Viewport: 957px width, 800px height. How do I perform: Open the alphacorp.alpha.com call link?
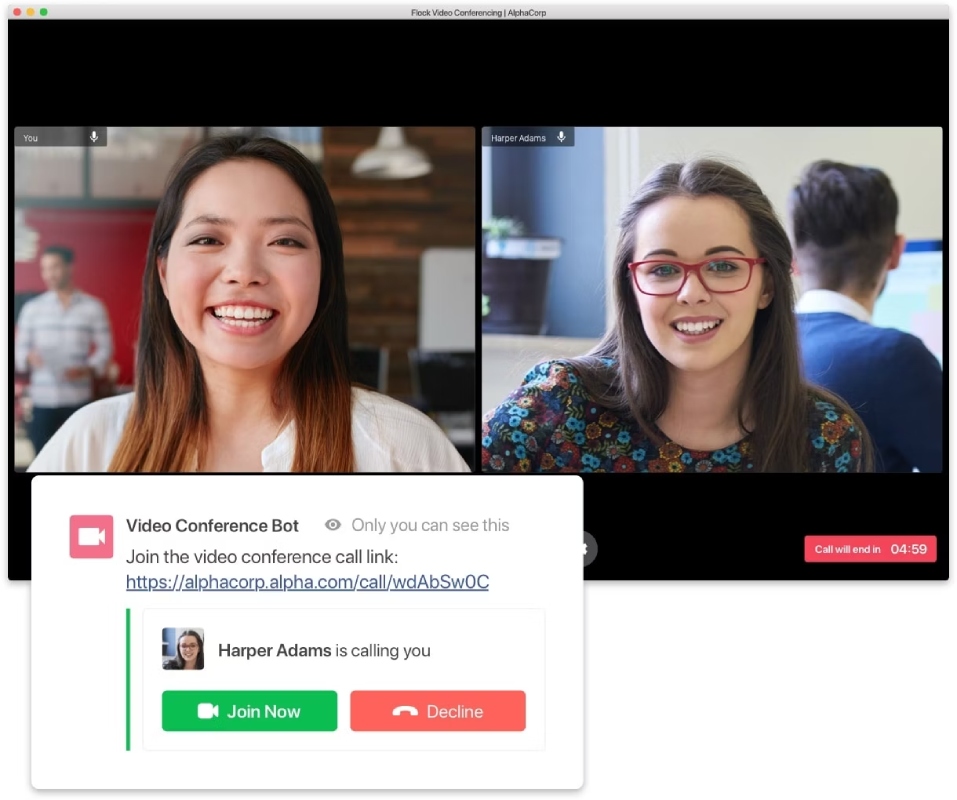(308, 582)
